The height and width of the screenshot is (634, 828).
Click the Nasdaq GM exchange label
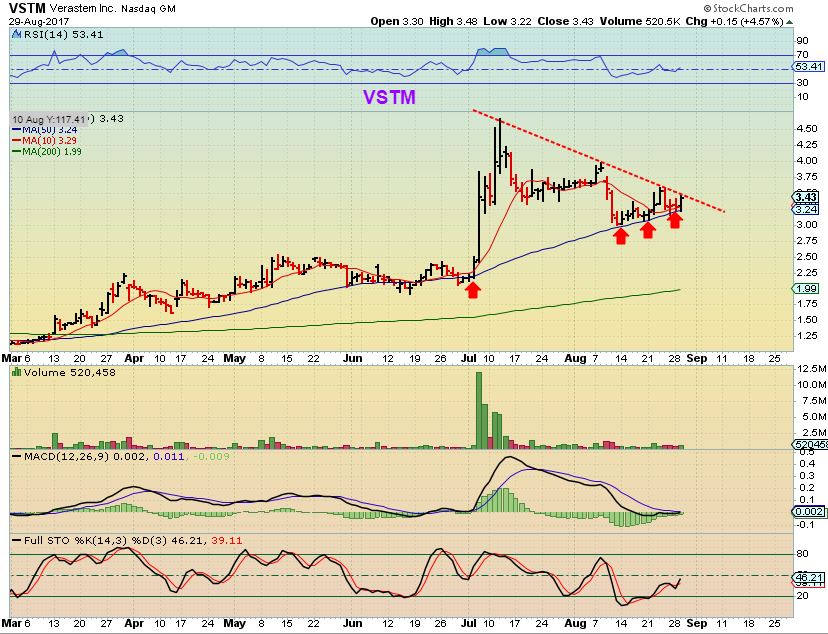click(x=148, y=9)
